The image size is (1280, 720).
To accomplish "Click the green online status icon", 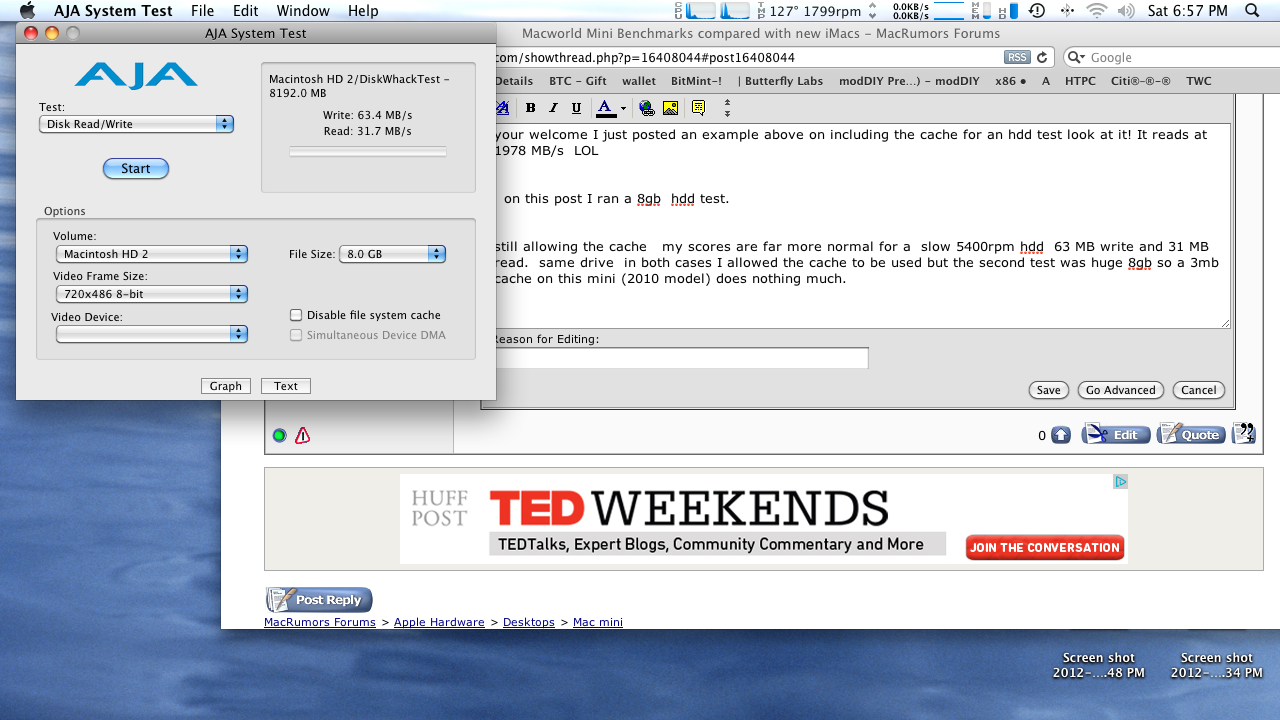I will click(x=279, y=435).
